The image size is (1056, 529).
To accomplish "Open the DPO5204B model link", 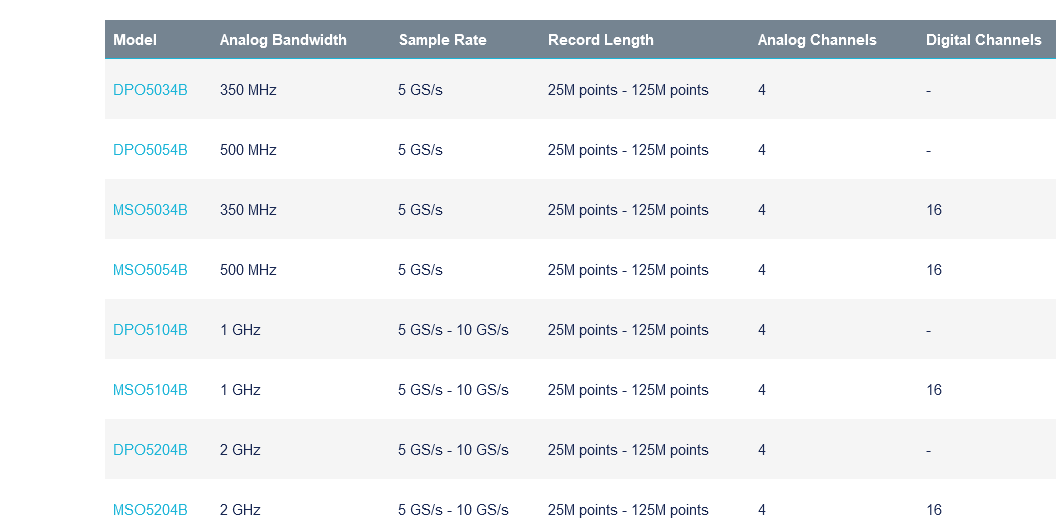I will pos(150,449).
